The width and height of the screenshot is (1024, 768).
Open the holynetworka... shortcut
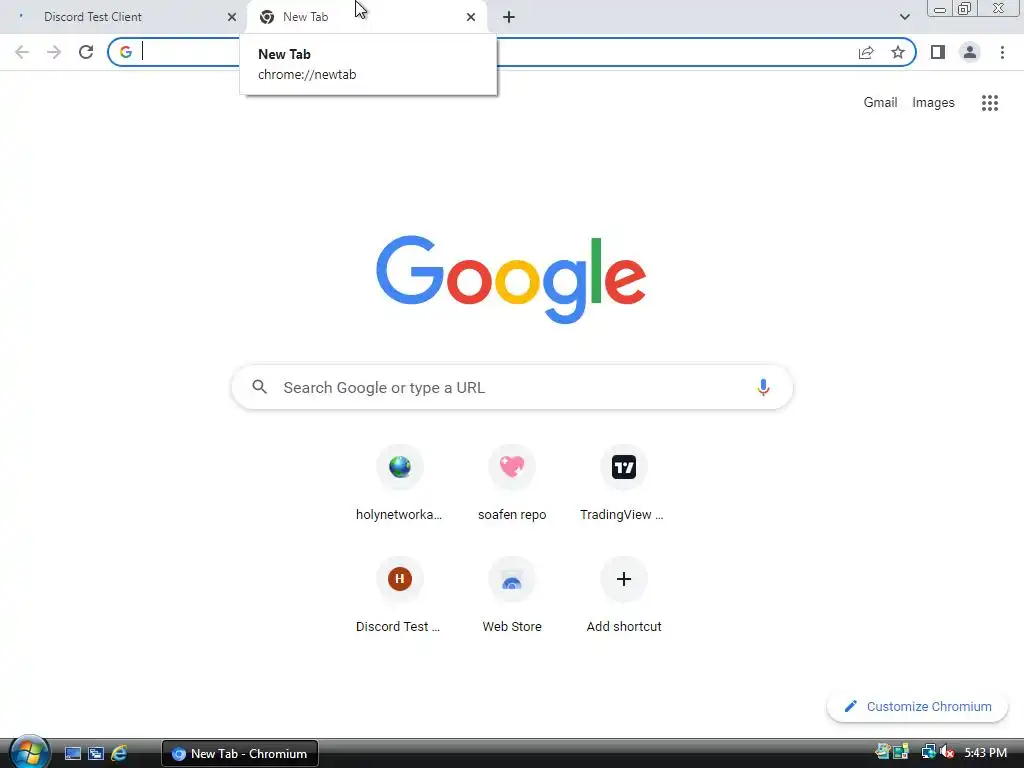[x=399, y=484]
